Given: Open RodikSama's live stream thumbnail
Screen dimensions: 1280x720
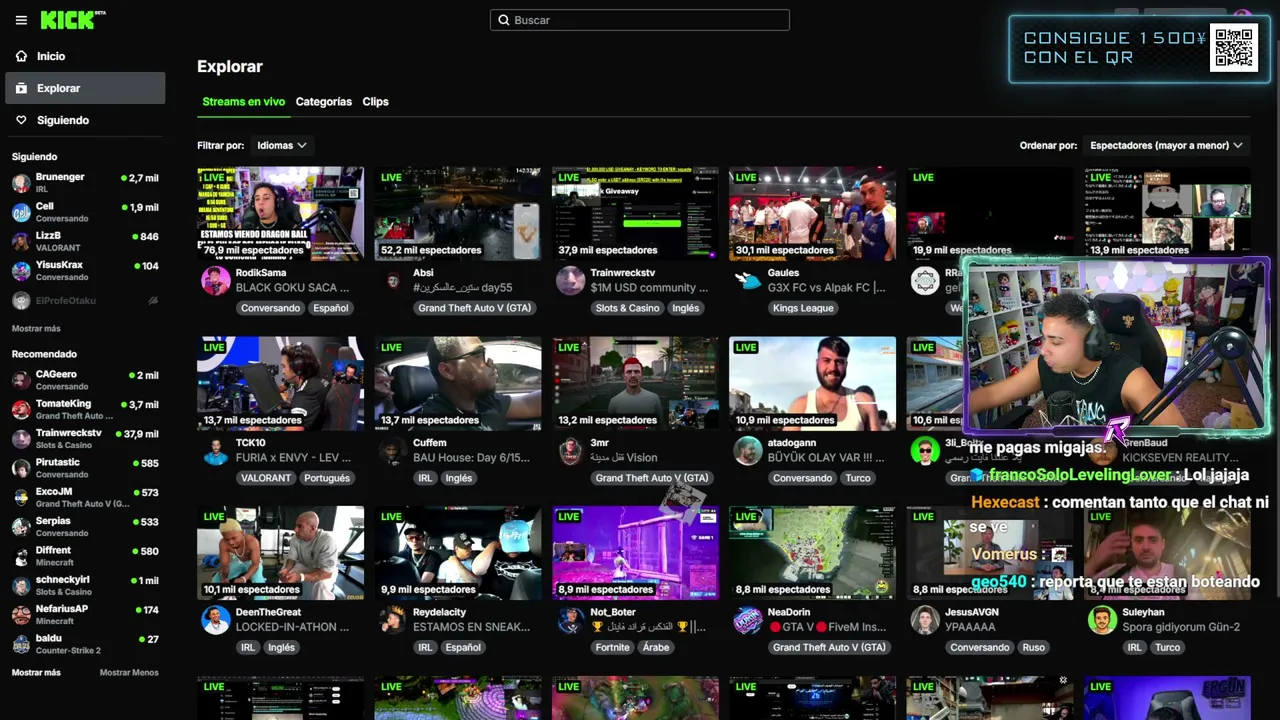Looking at the screenshot, I should tap(281, 214).
